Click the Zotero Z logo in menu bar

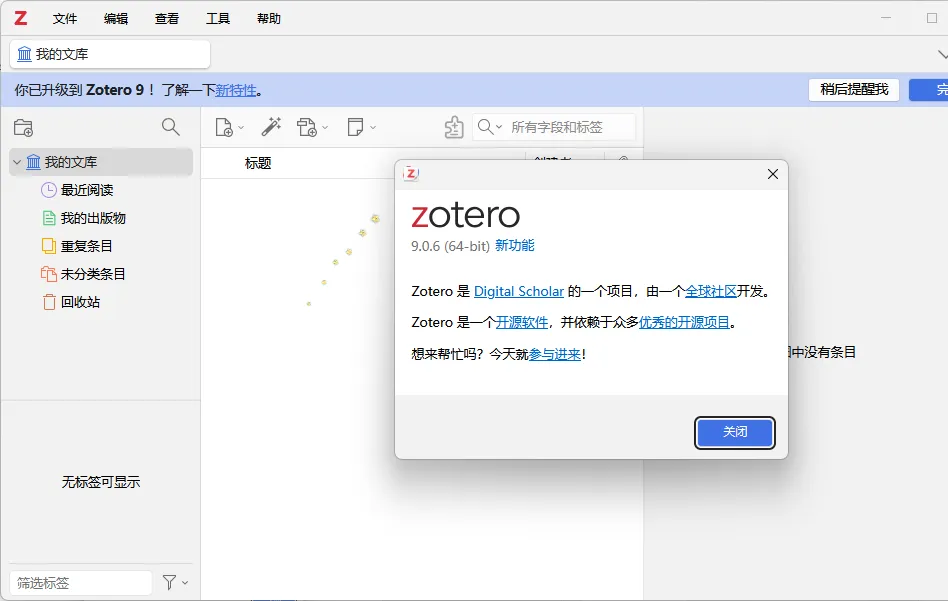tap(21, 18)
